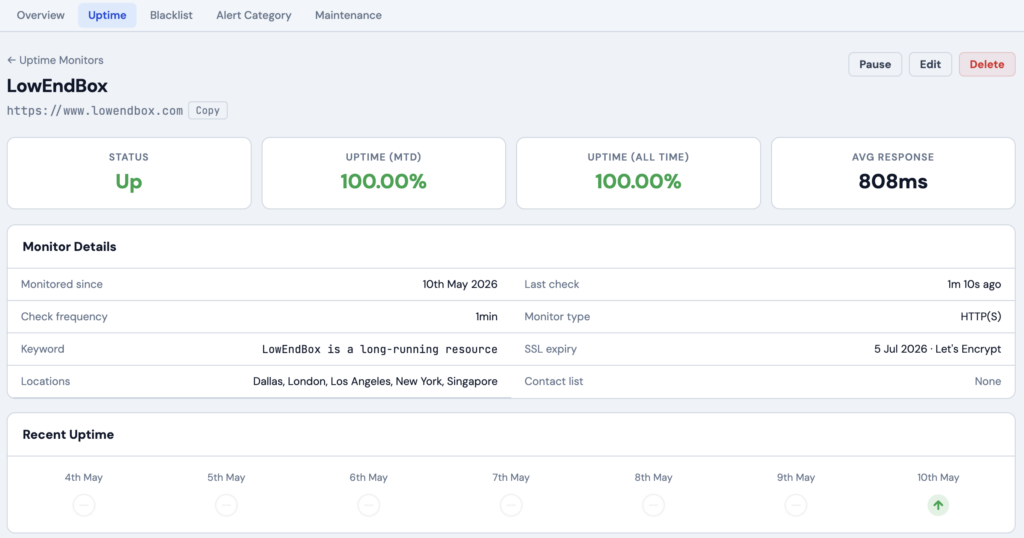Select the Uptime tab
1024x538 pixels.
(x=107, y=15)
